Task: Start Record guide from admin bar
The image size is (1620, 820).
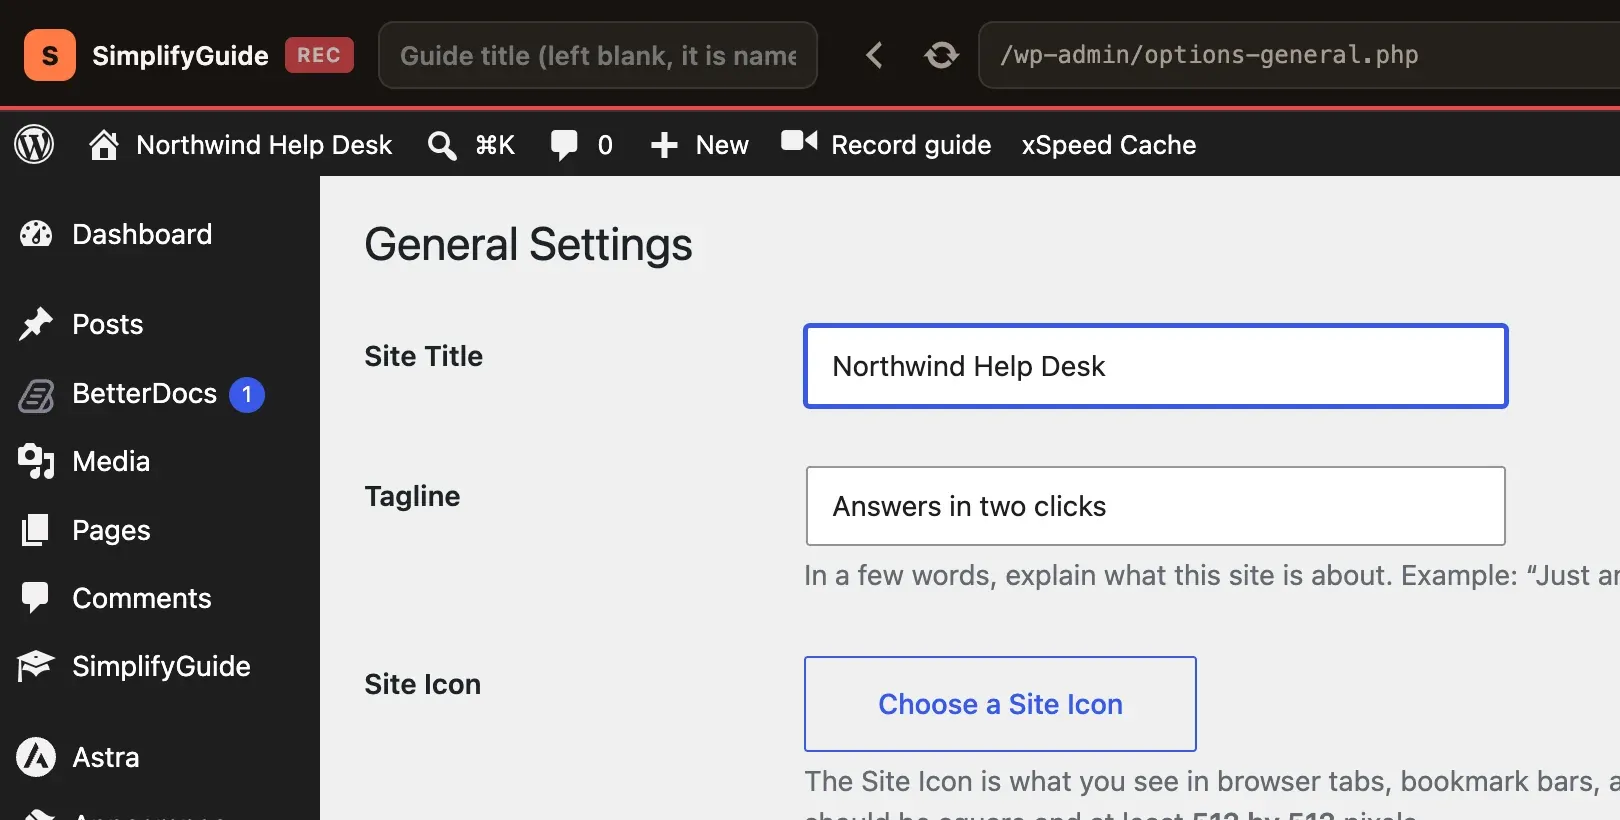Action: tap(911, 145)
